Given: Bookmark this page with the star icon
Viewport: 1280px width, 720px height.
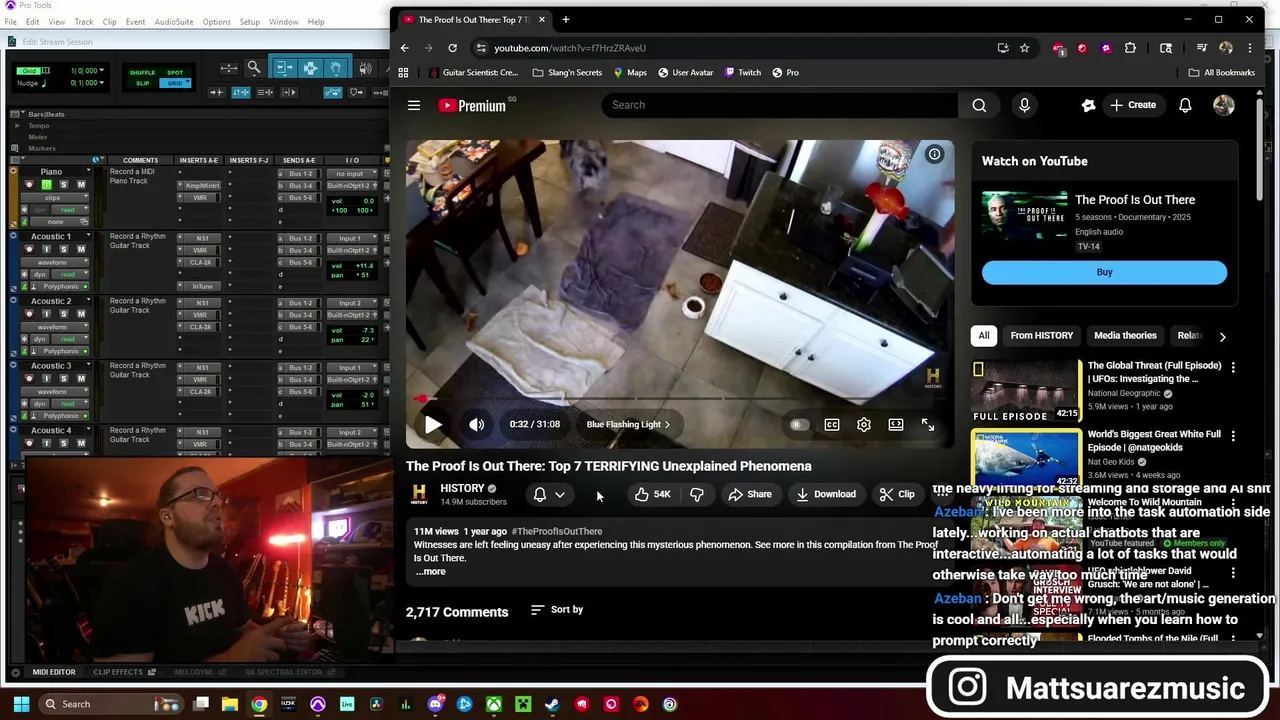Looking at the screenshot, I should pyautogui.click(x=1024, y=48).
